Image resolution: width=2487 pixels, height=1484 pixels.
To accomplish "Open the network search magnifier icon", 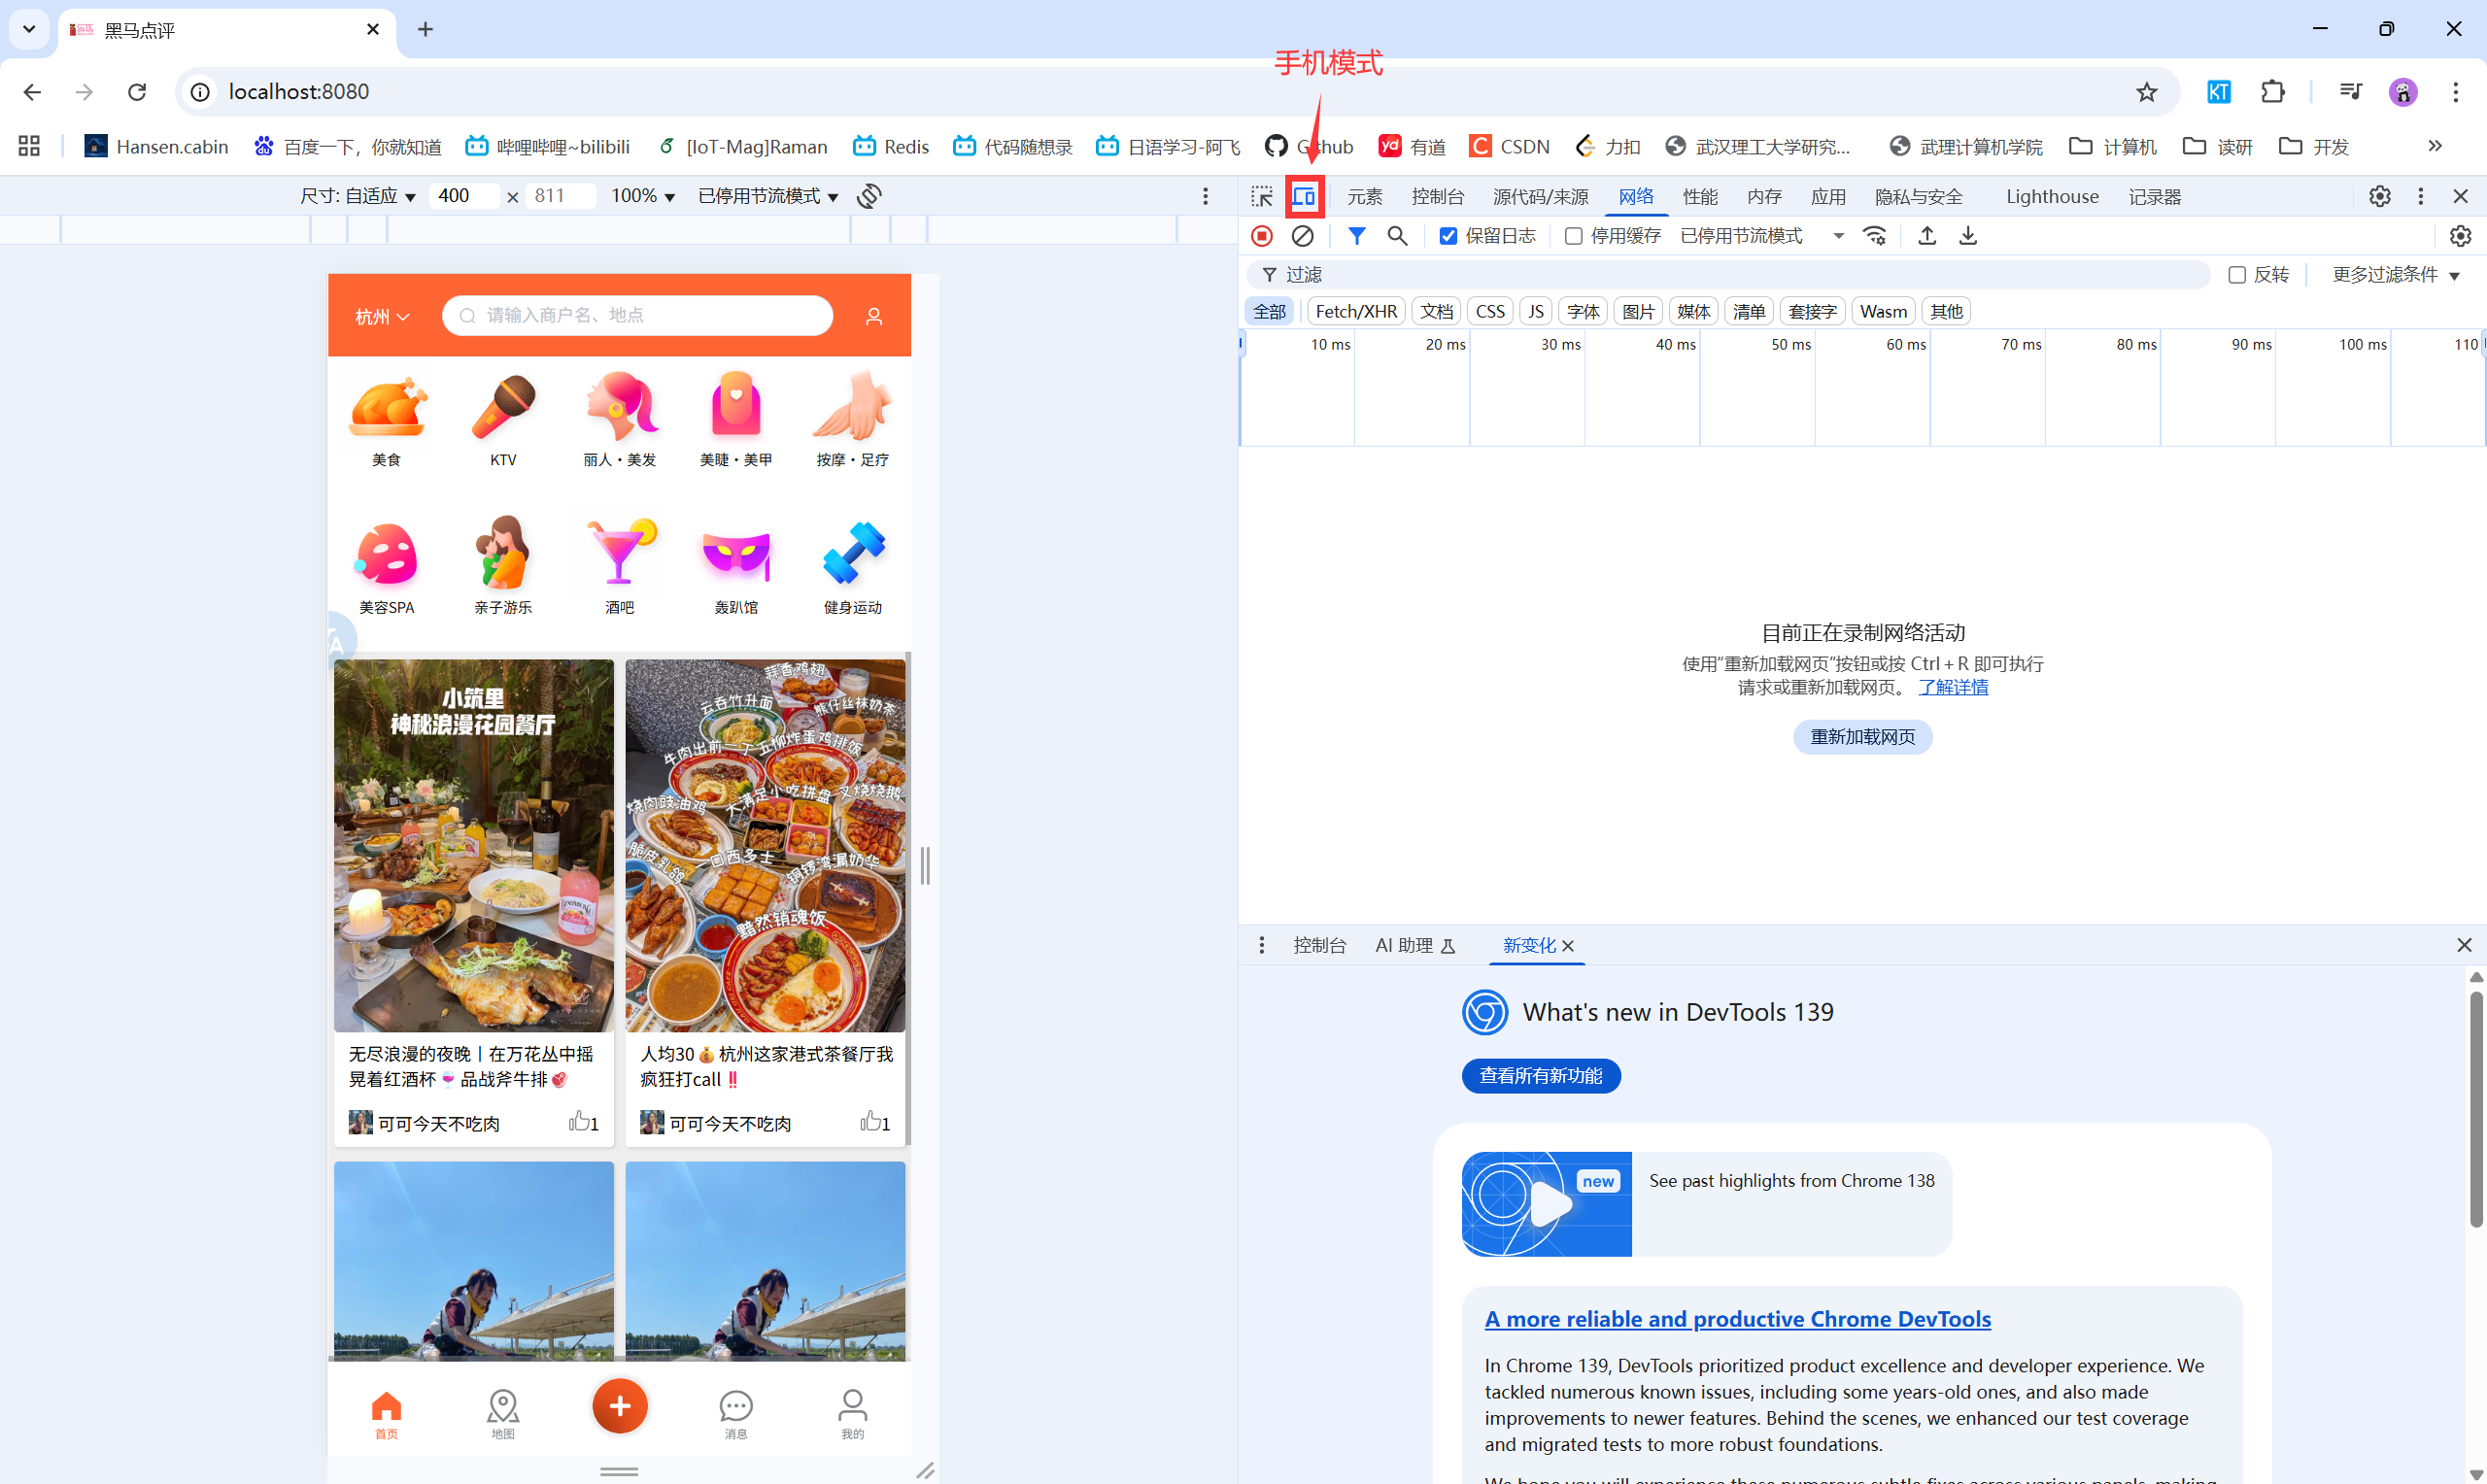I will click(1397, 236).
